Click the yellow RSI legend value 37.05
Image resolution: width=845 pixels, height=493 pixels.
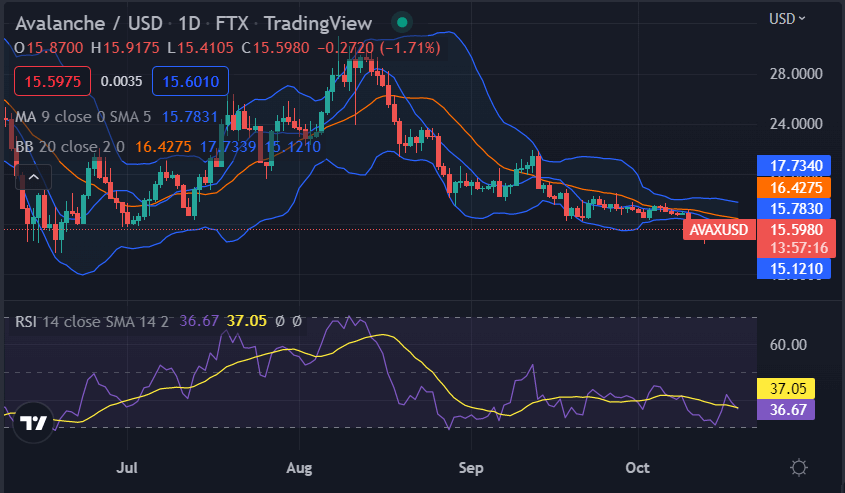click(x=247, y=321)
